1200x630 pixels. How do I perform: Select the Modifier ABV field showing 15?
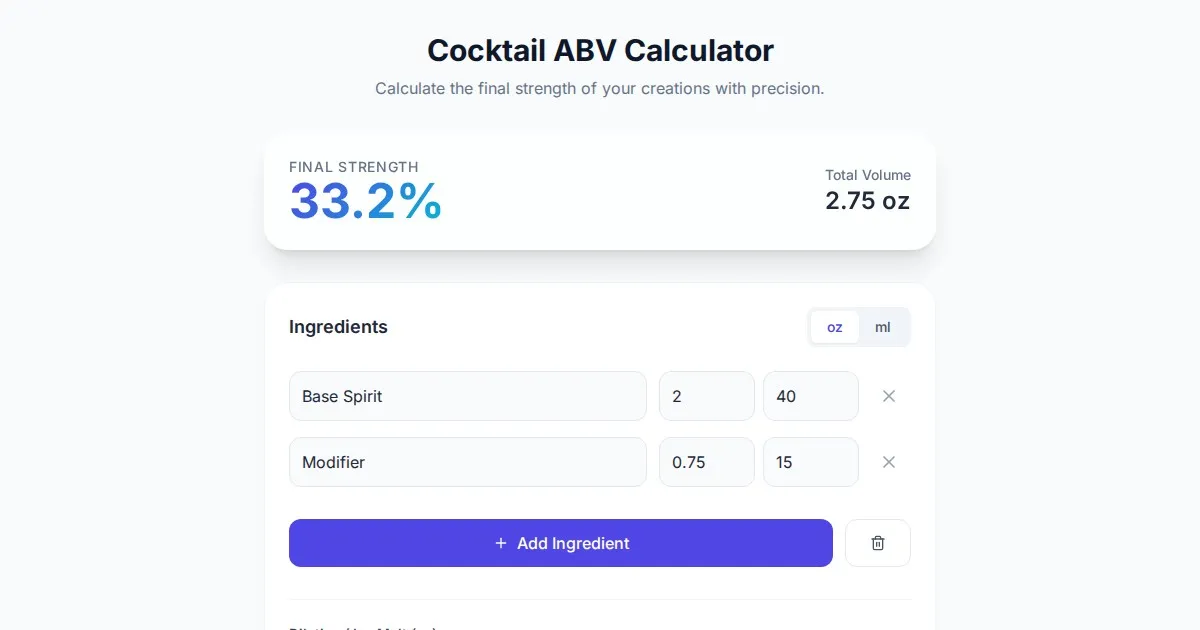coord(810,462)
